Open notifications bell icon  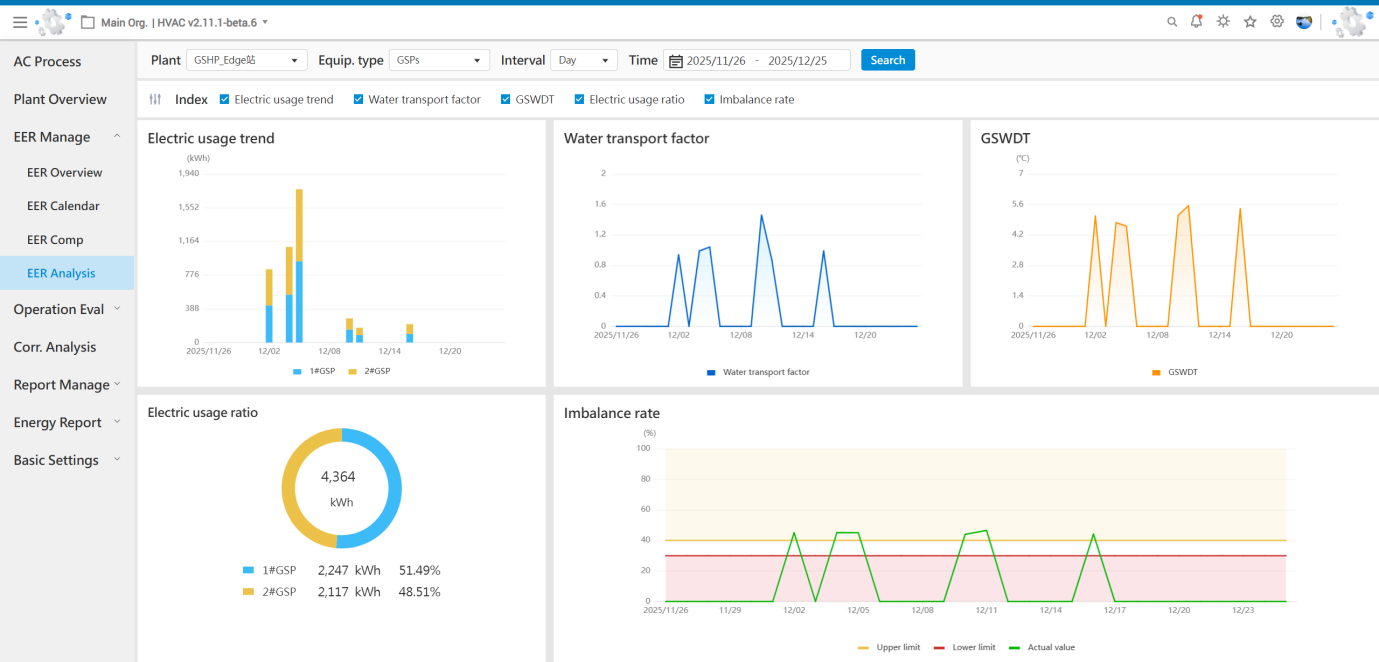click(1197, 22)
